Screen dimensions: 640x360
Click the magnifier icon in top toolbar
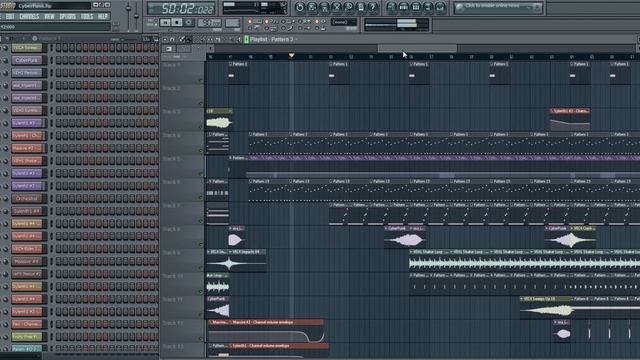tap(349, 7)
